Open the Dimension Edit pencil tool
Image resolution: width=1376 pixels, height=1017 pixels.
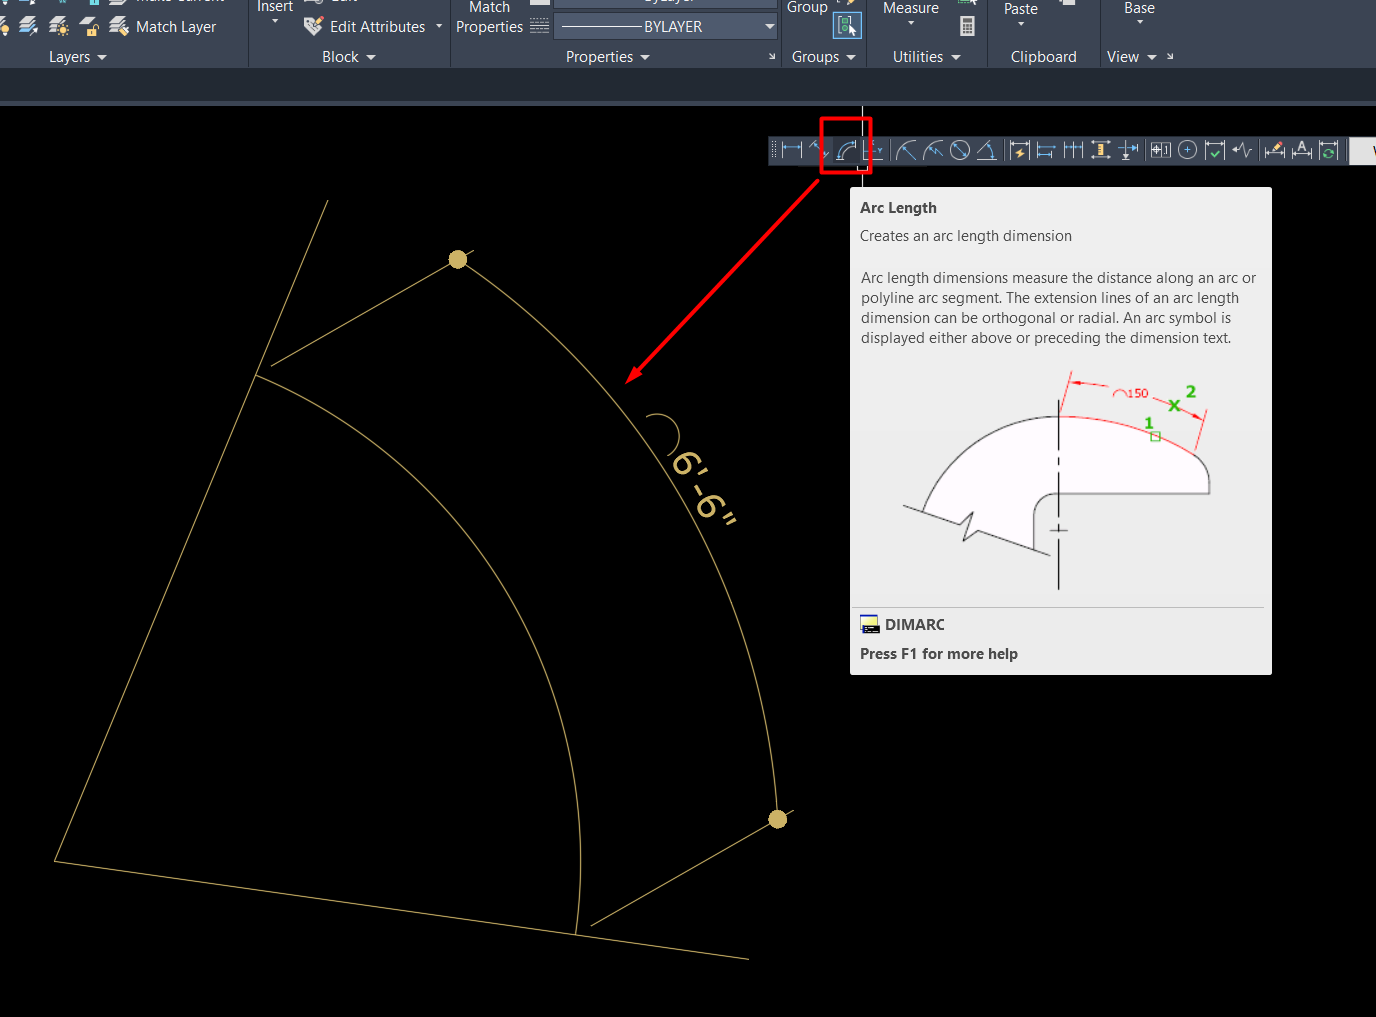pyautogui.click(x=1275, y=150)
